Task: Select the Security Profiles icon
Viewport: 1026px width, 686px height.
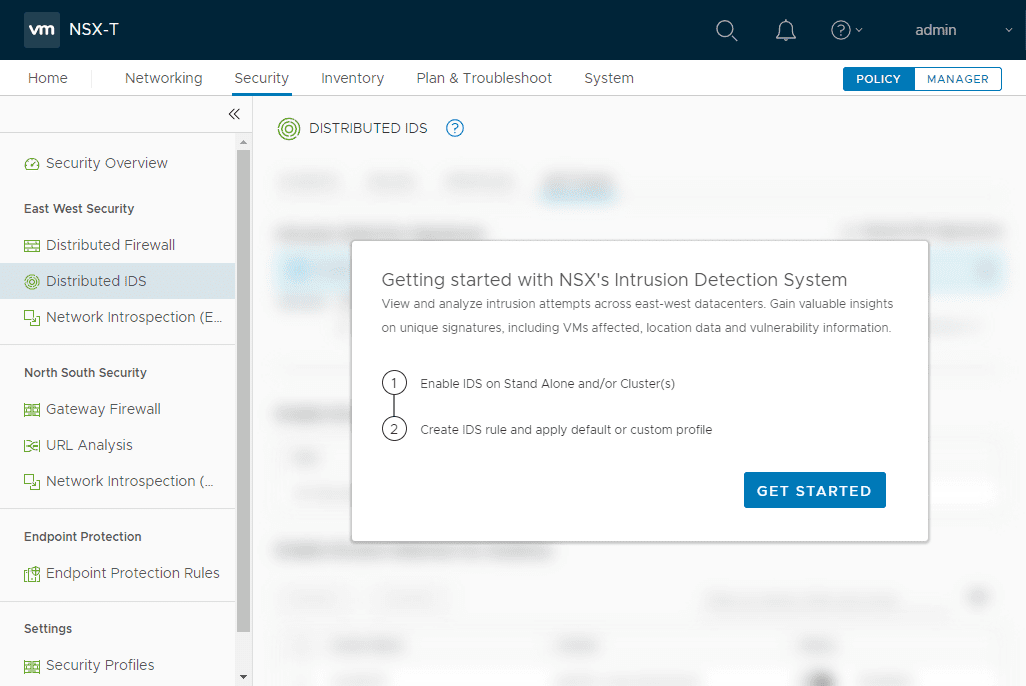Action: pos(31,665)
